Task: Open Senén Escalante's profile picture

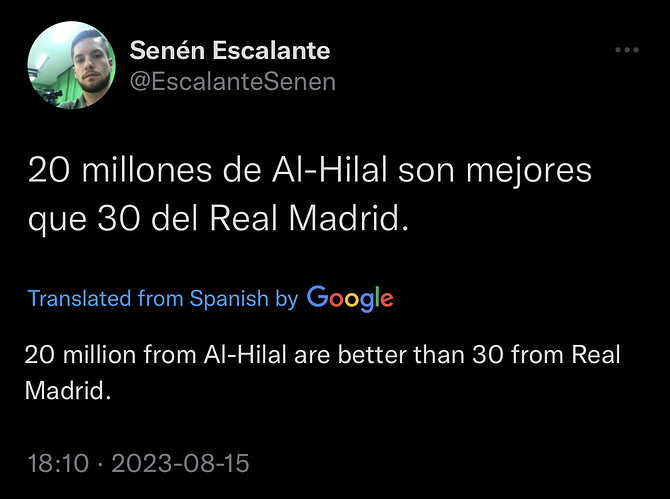Action: (x=73, y=65)
